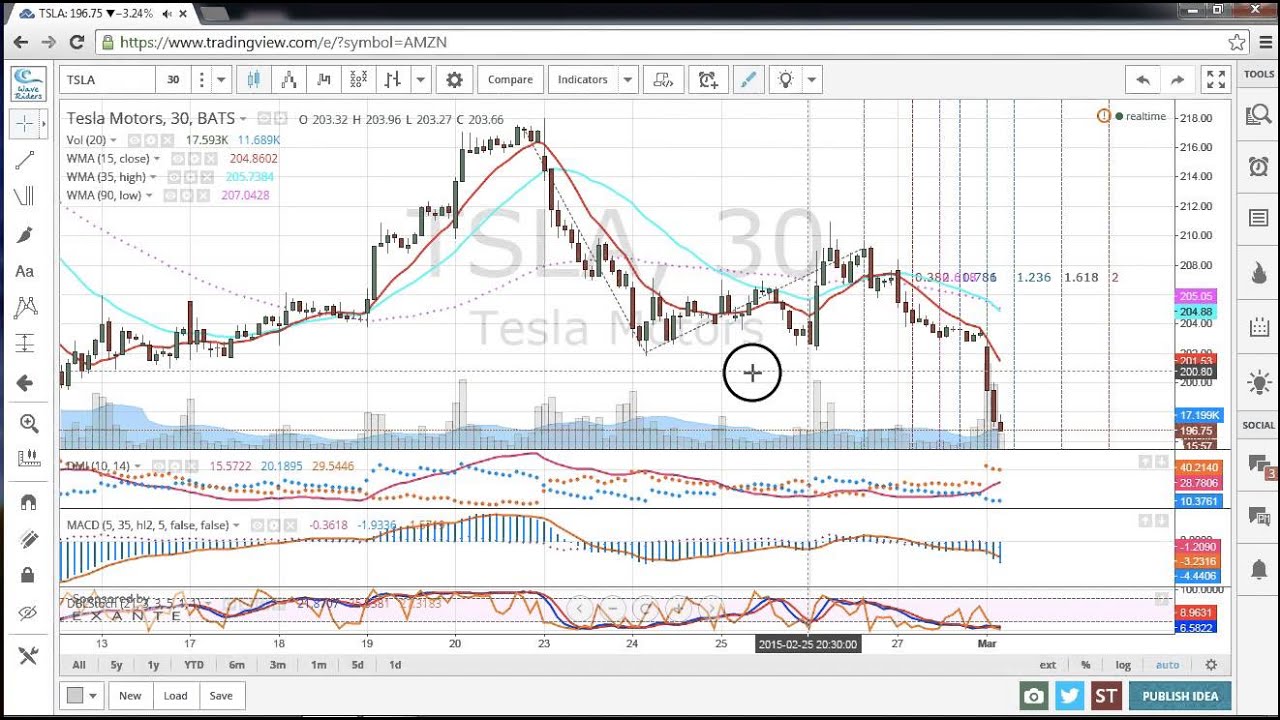
Task: Open alerts alarm clock in sidebar
Action: pos(1259,166)
